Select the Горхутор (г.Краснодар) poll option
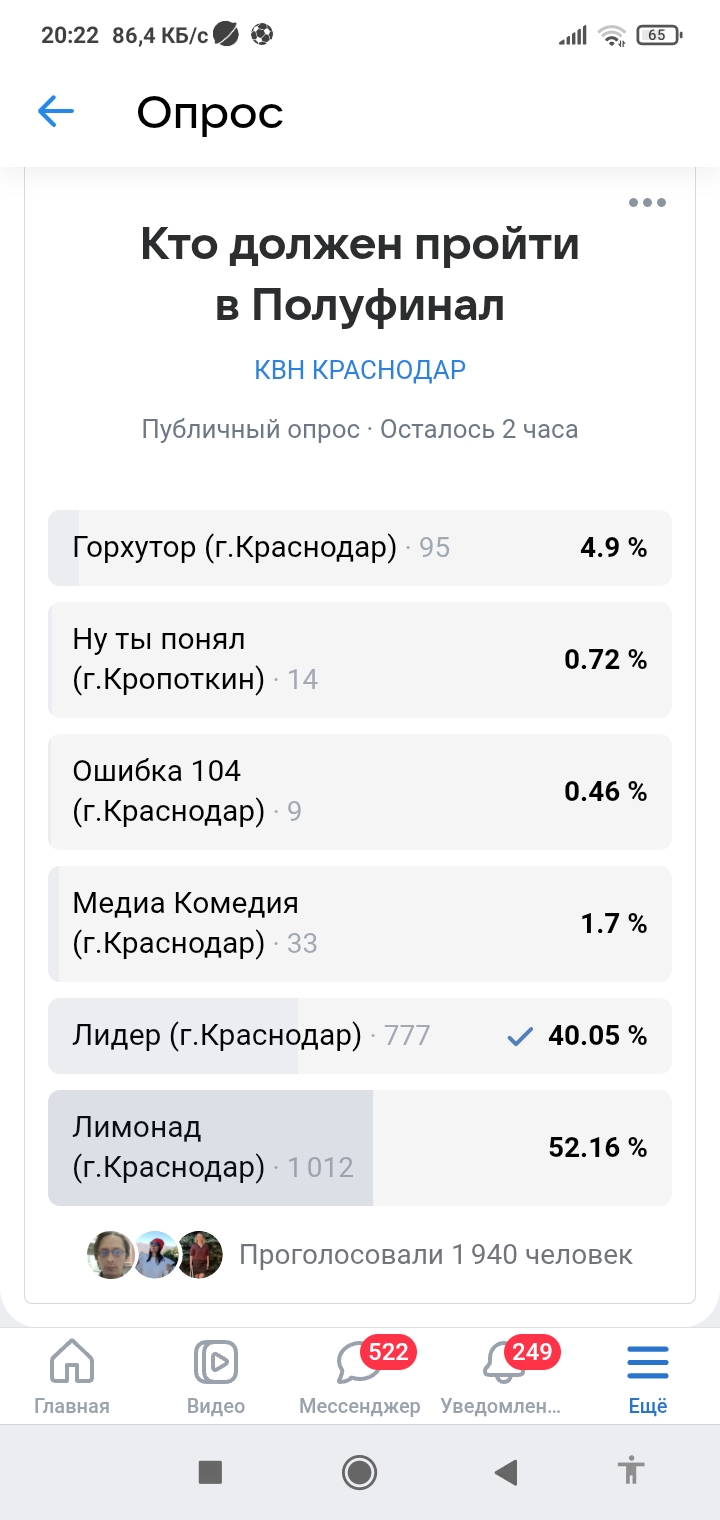 pos(360,548)
